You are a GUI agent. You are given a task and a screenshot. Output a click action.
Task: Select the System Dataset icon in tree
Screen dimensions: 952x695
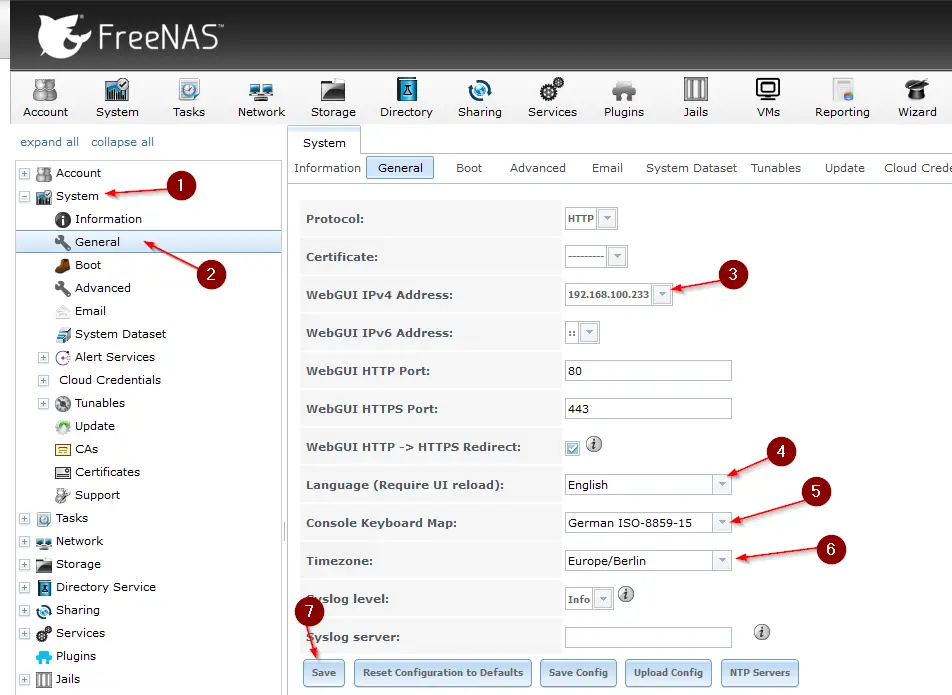click(63, 334)
